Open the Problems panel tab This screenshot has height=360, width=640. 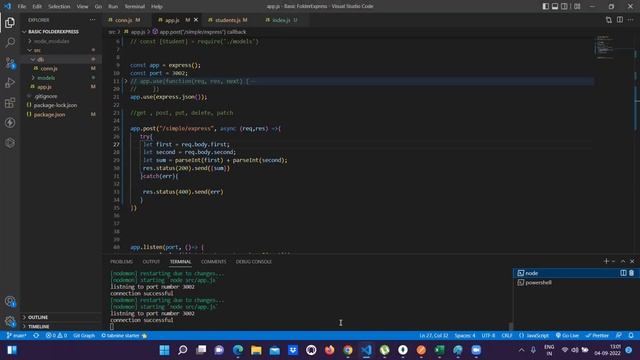(x=122, y=262)
